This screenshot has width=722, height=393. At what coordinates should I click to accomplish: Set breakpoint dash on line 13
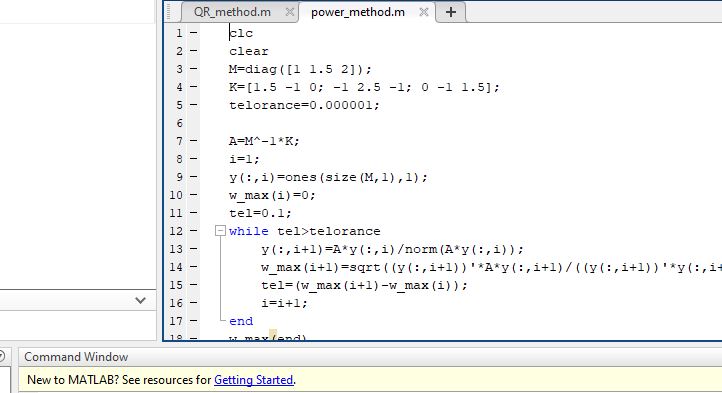tap(193, 249)
